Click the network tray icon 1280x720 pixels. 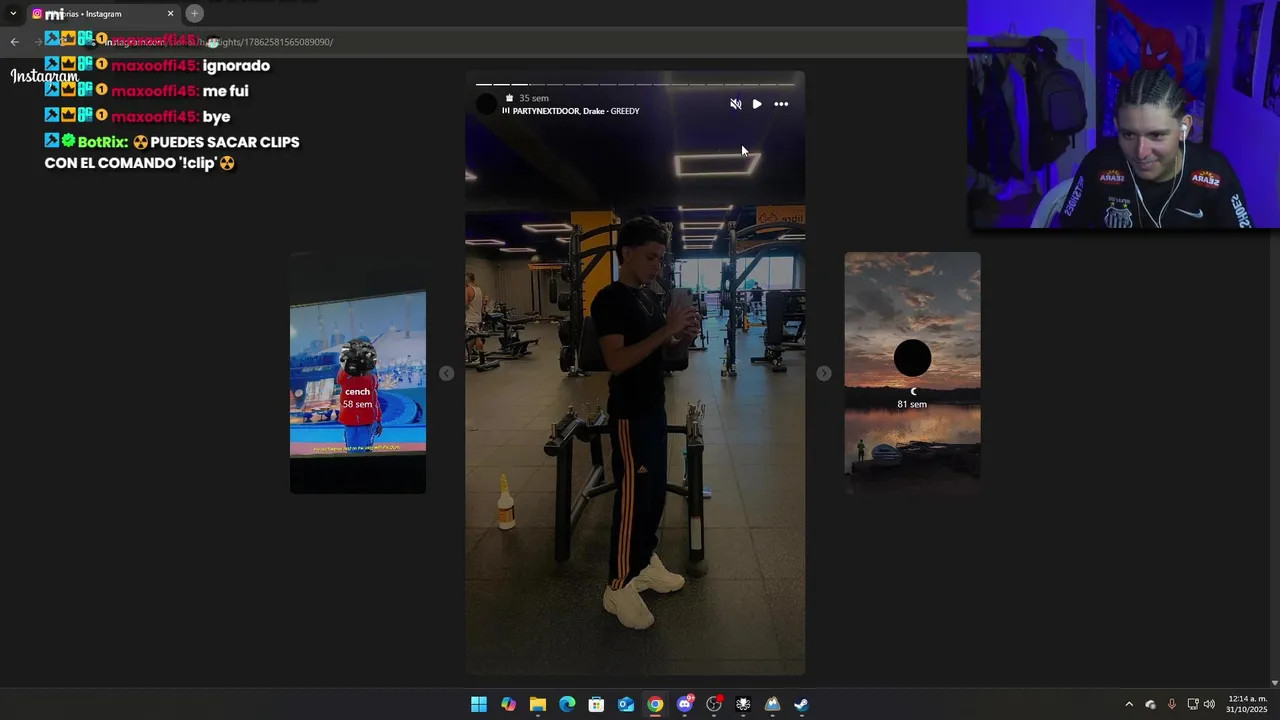pyautogui.click(x=1193, y=704)
